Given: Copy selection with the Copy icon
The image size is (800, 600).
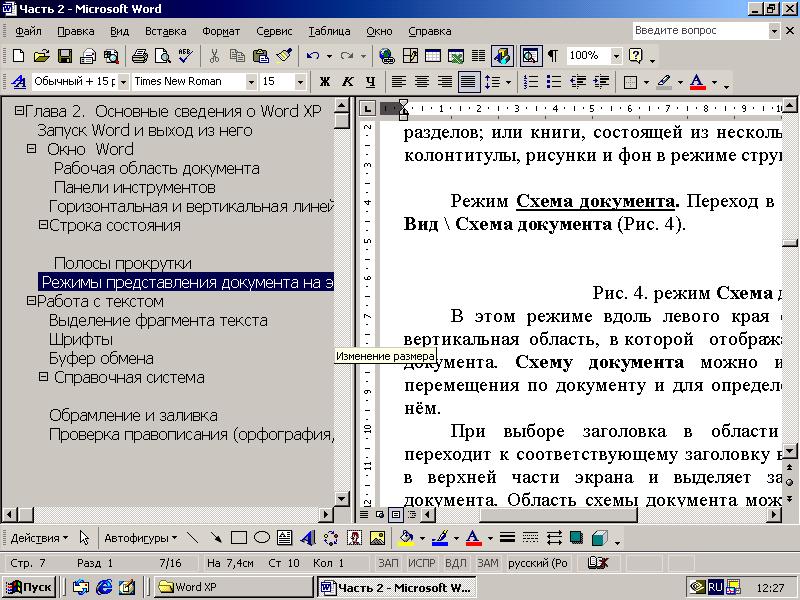Looking at the screenshot, I should [x=237, y=56].
